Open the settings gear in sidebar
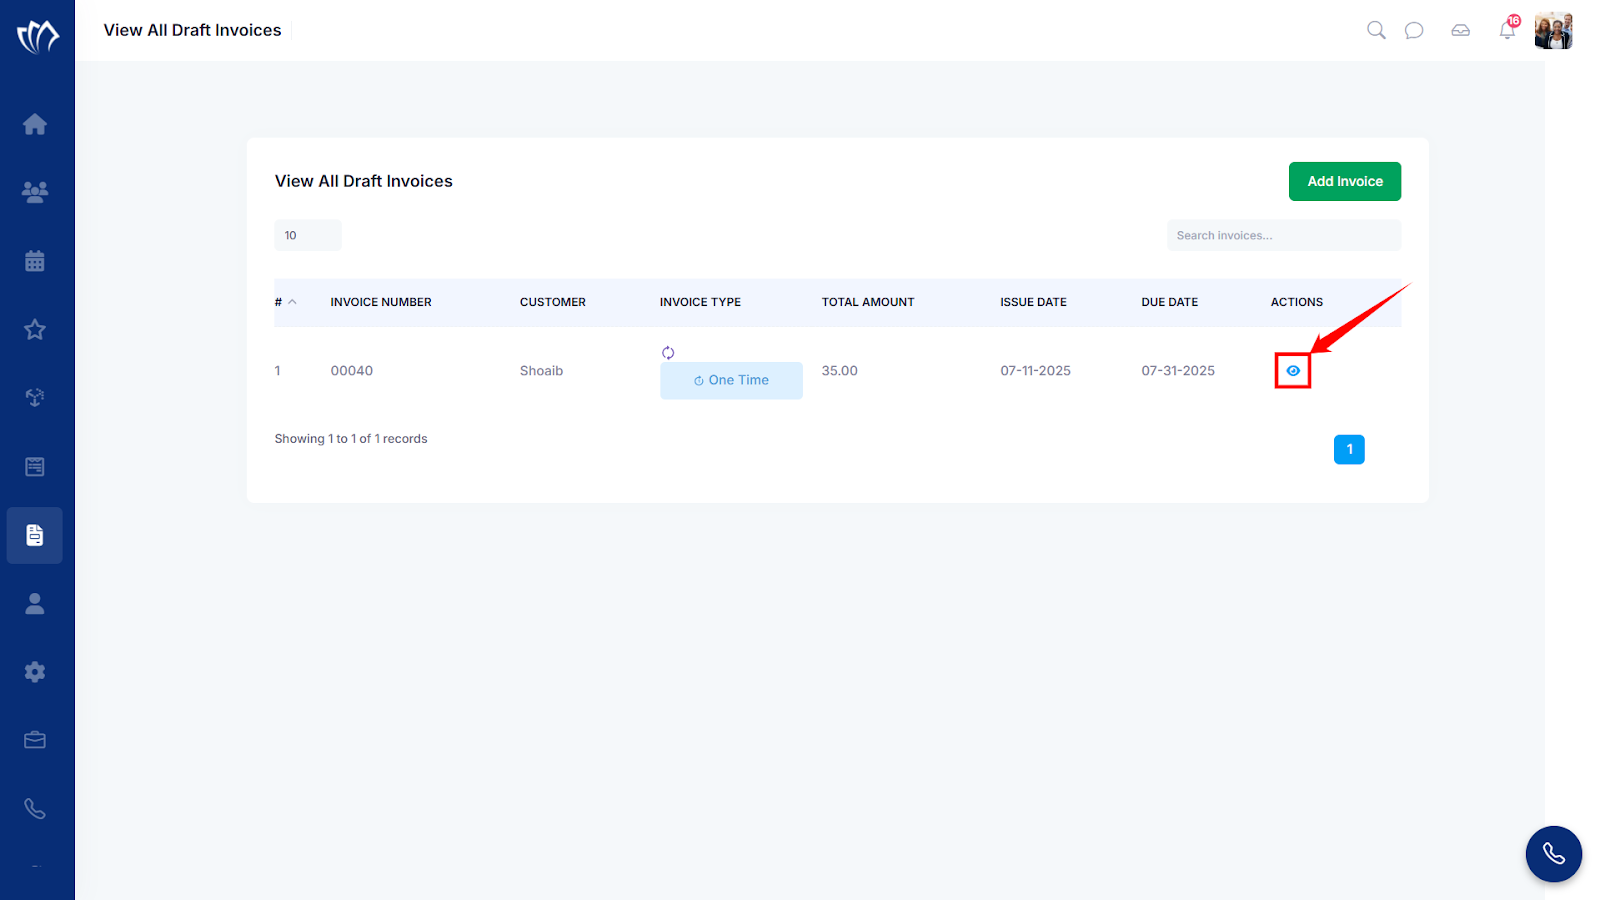 pyautogui.click(x=35, y=672)
